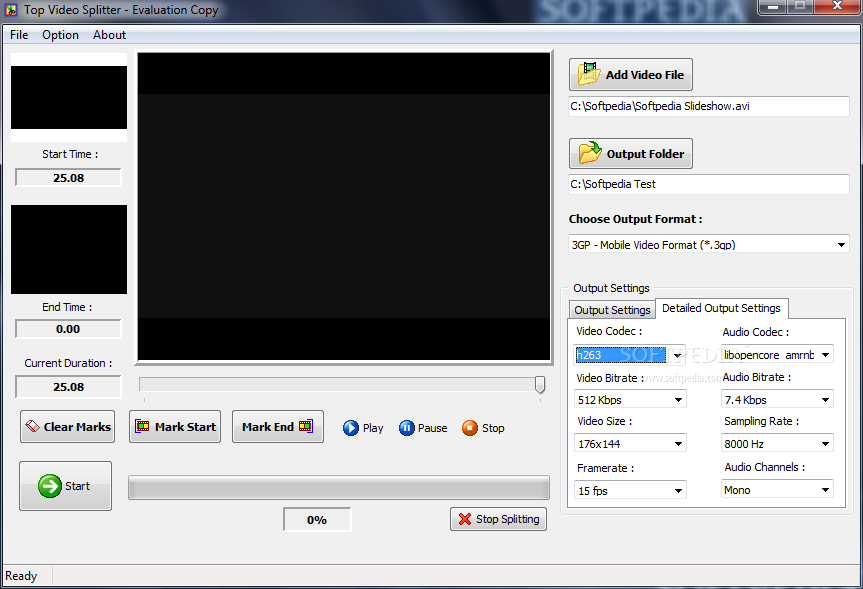Click the output folder path field
This screenshot has width=863, height=589.
click(708, 184)
